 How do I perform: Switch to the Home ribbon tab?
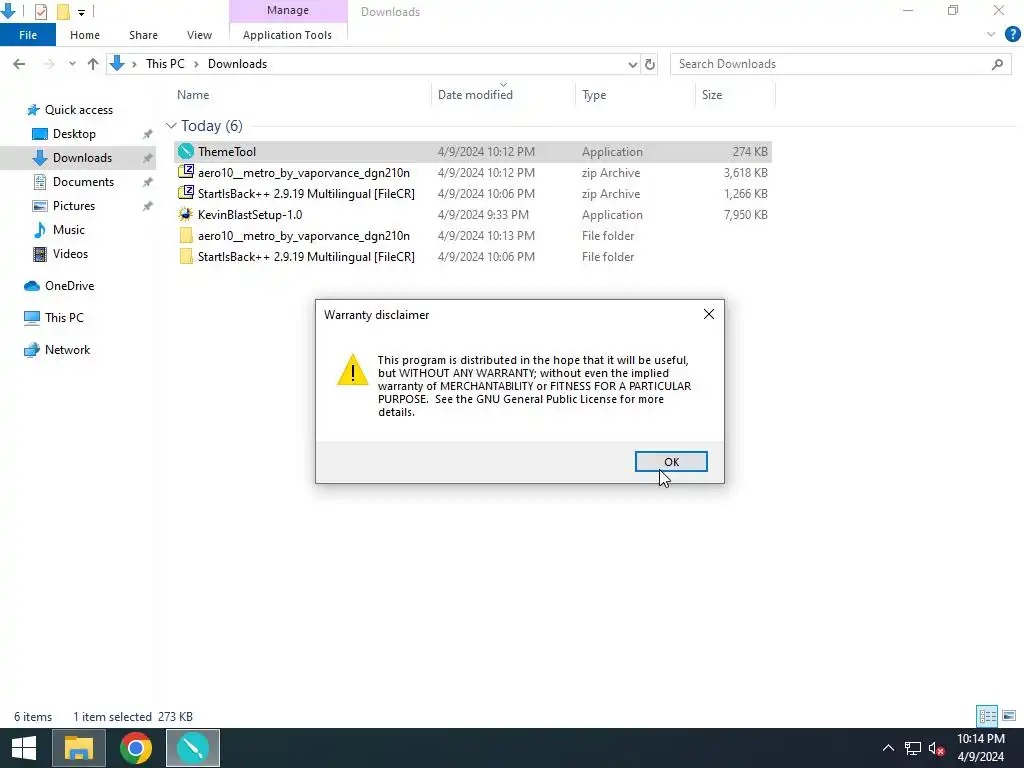(85, 35)
